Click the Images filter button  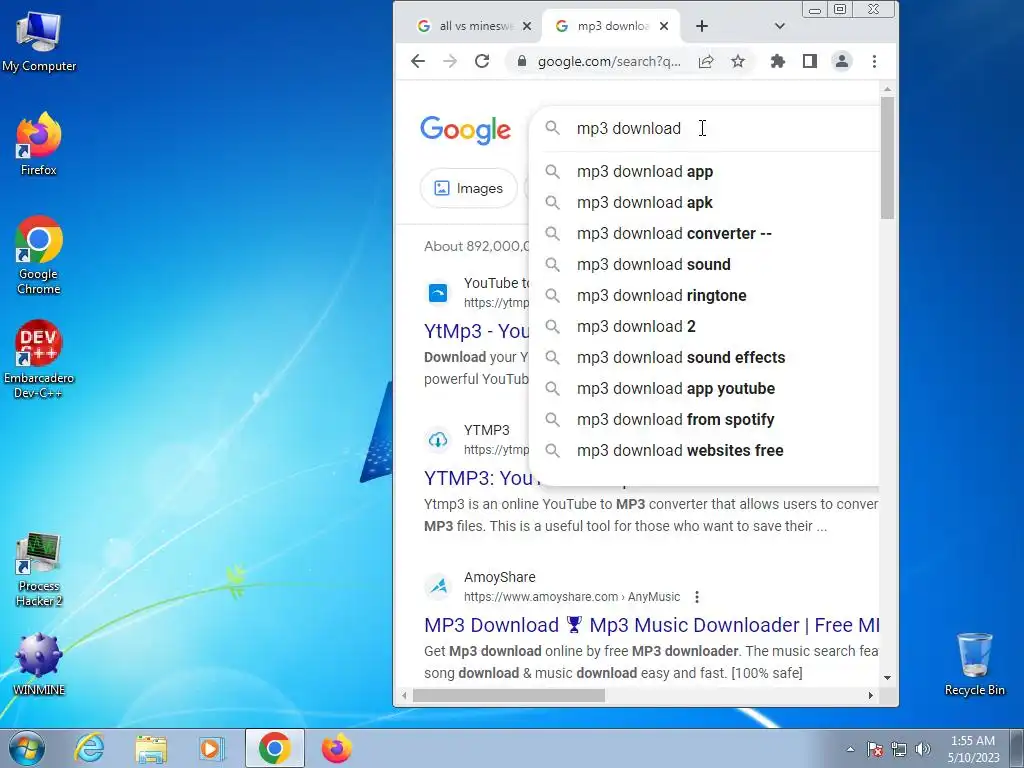pyautogui.click(x=469, y=189)
